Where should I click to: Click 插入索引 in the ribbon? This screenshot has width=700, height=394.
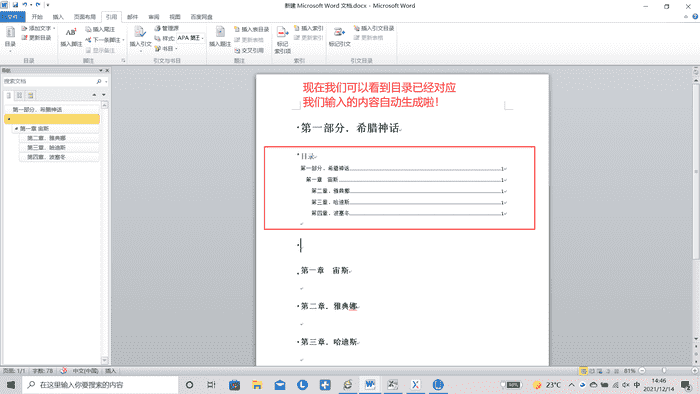coord(308,28)
